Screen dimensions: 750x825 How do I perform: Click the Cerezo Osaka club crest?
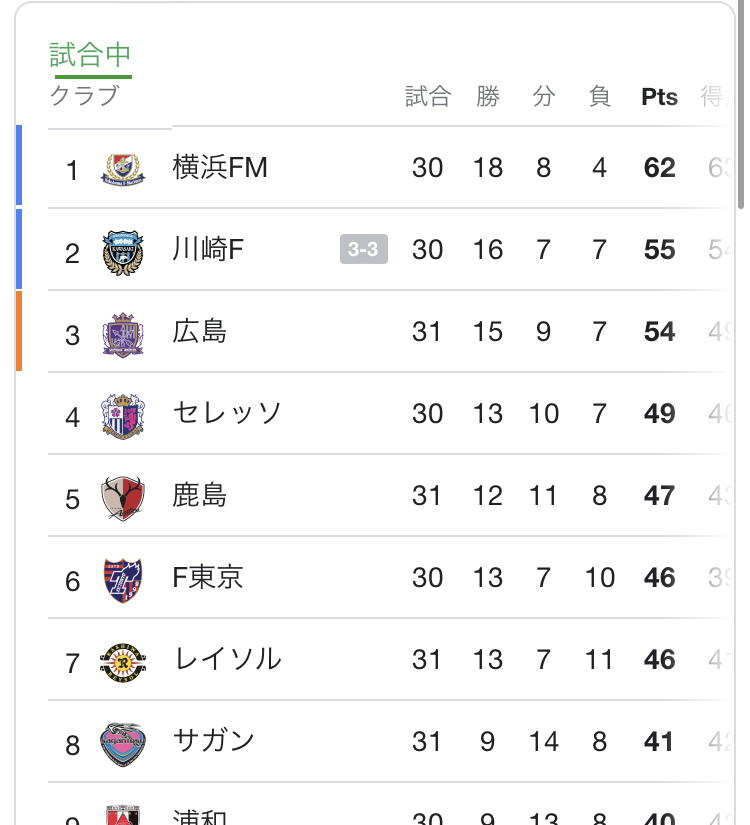tap(123, 416)
